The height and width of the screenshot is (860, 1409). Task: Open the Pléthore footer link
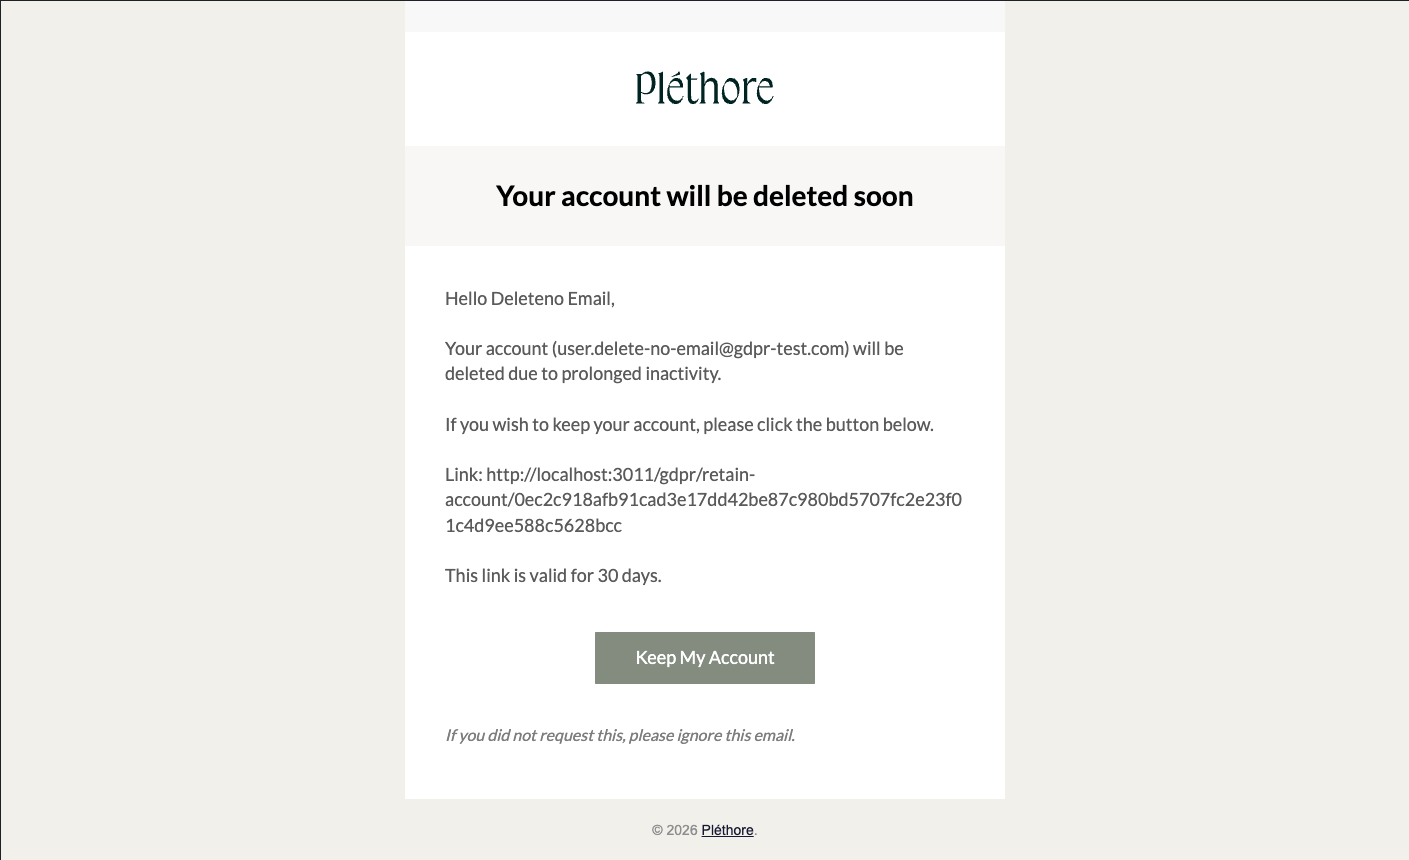[727, 830]
